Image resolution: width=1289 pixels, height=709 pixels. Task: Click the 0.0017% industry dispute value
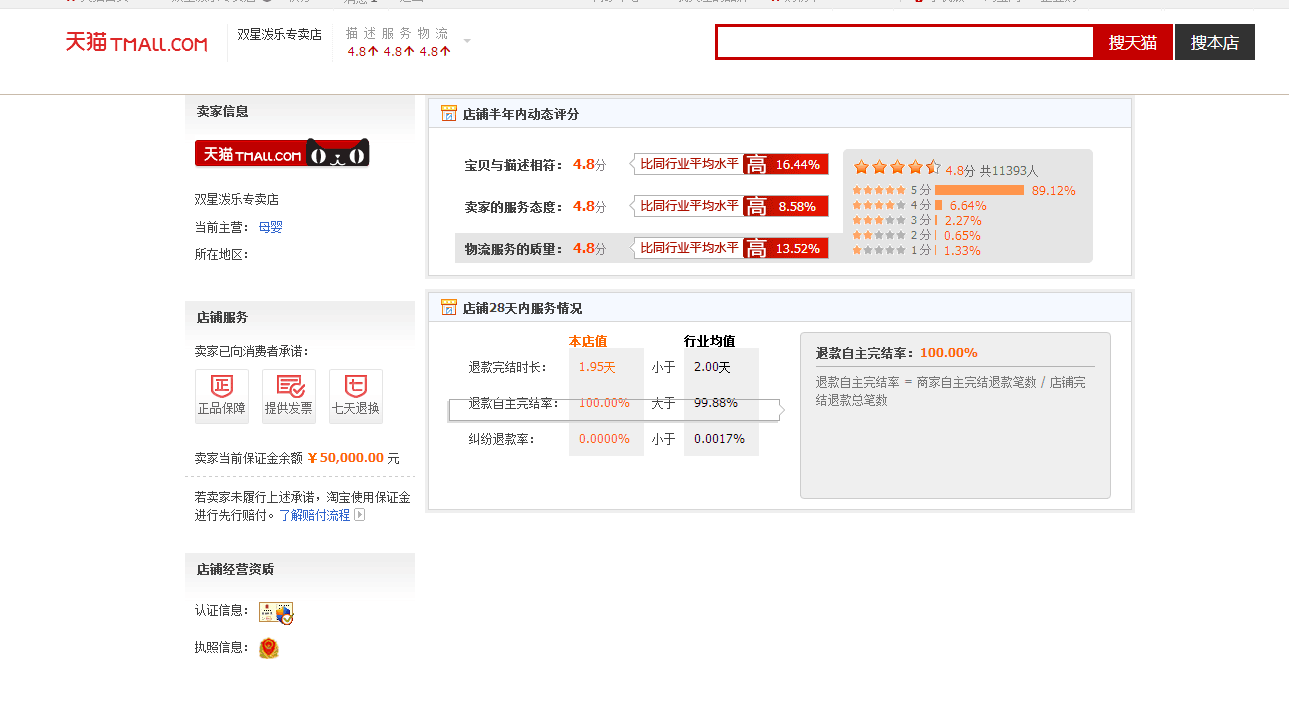coord(719,439)
